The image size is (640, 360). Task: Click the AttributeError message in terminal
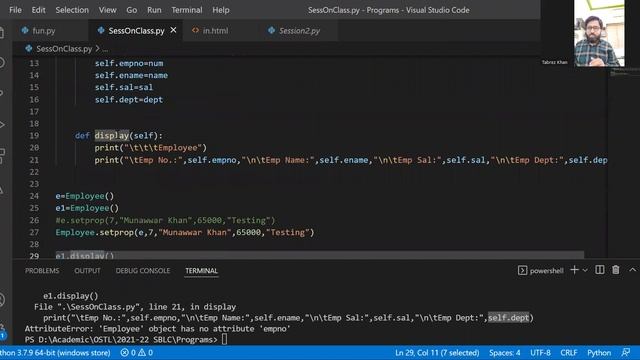(158, 329)
